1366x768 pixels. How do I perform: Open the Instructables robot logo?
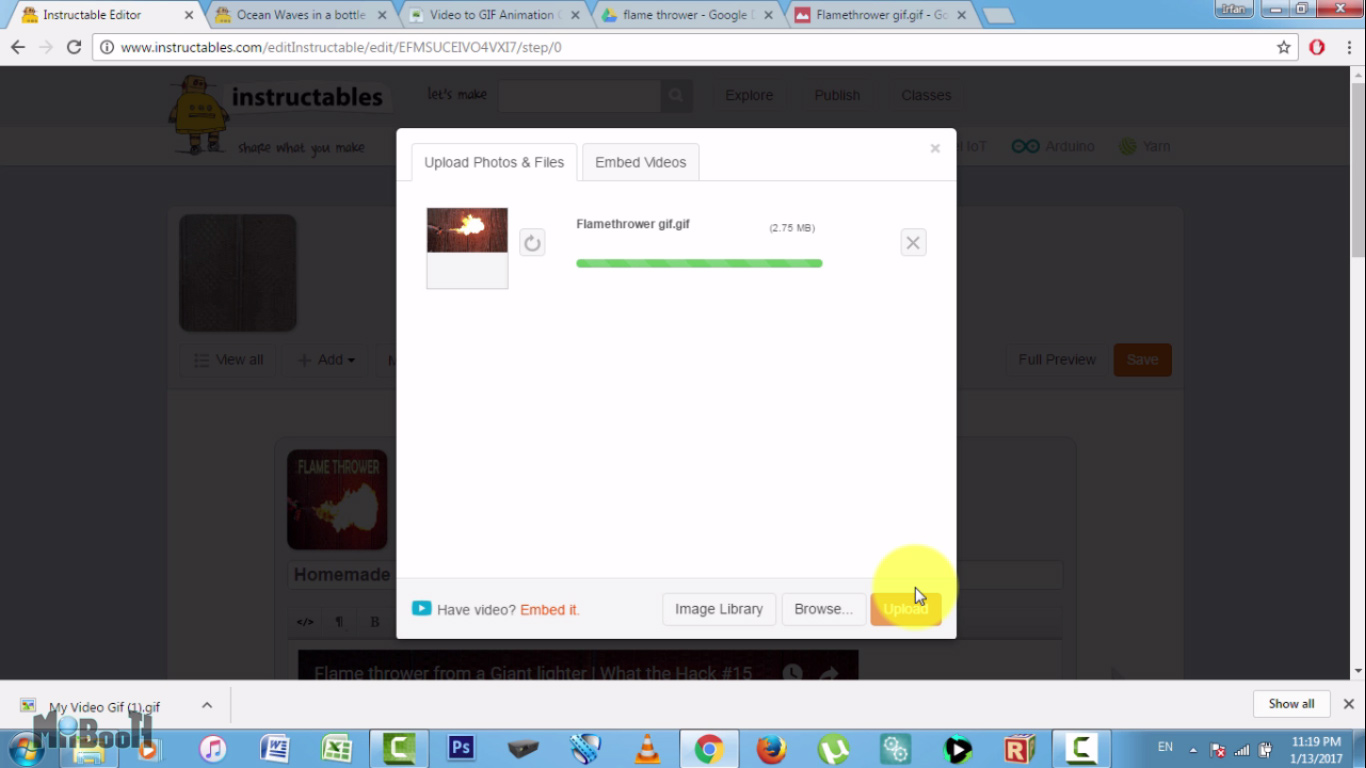198,114
